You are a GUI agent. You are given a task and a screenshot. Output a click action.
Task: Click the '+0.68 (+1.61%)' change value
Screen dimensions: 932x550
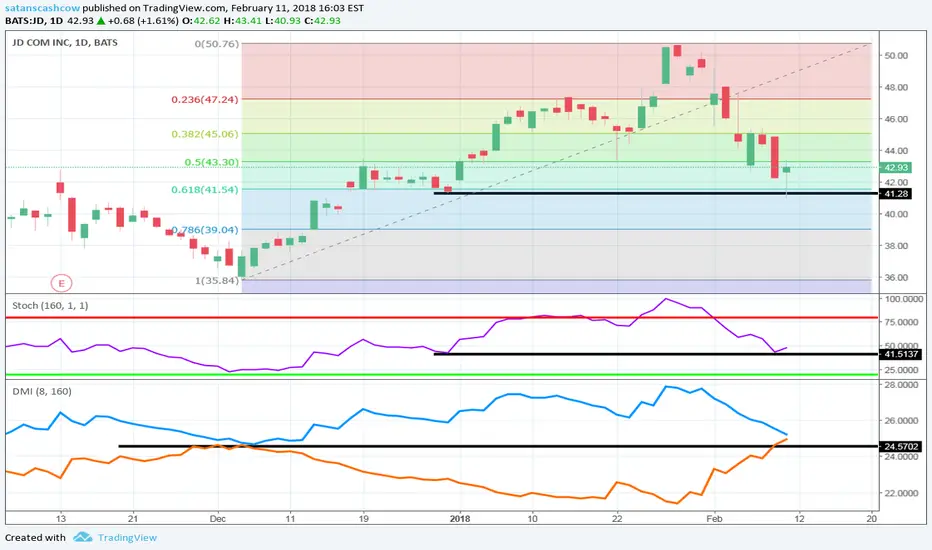[x=143, y=21]
